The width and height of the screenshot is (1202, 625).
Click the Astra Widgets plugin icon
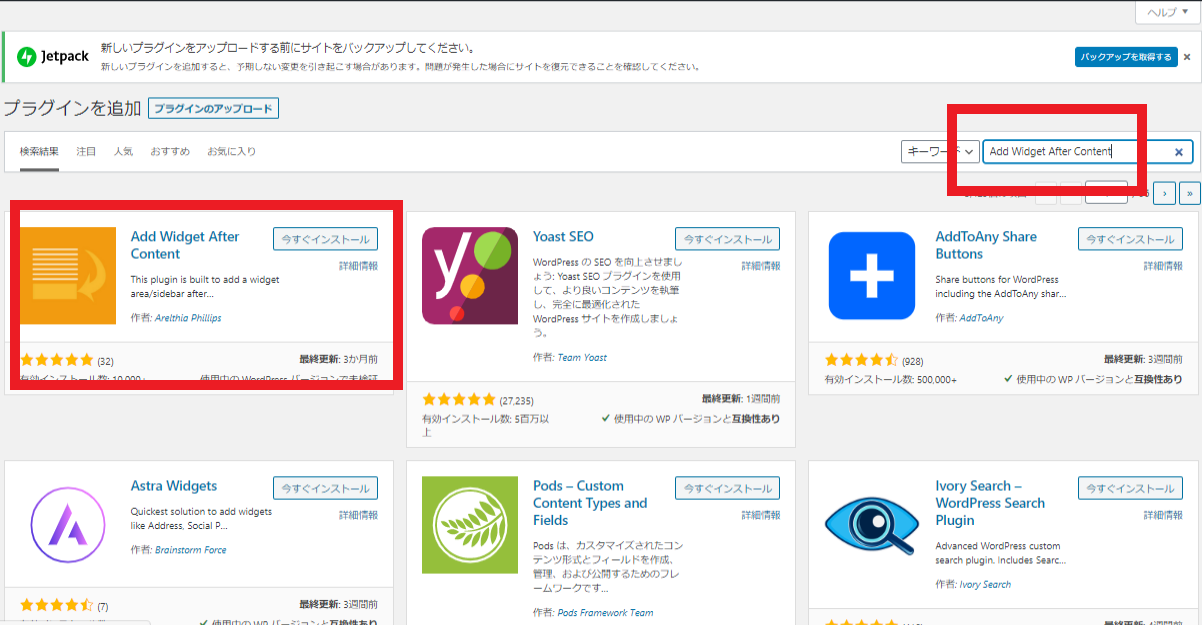click(68, 524)
